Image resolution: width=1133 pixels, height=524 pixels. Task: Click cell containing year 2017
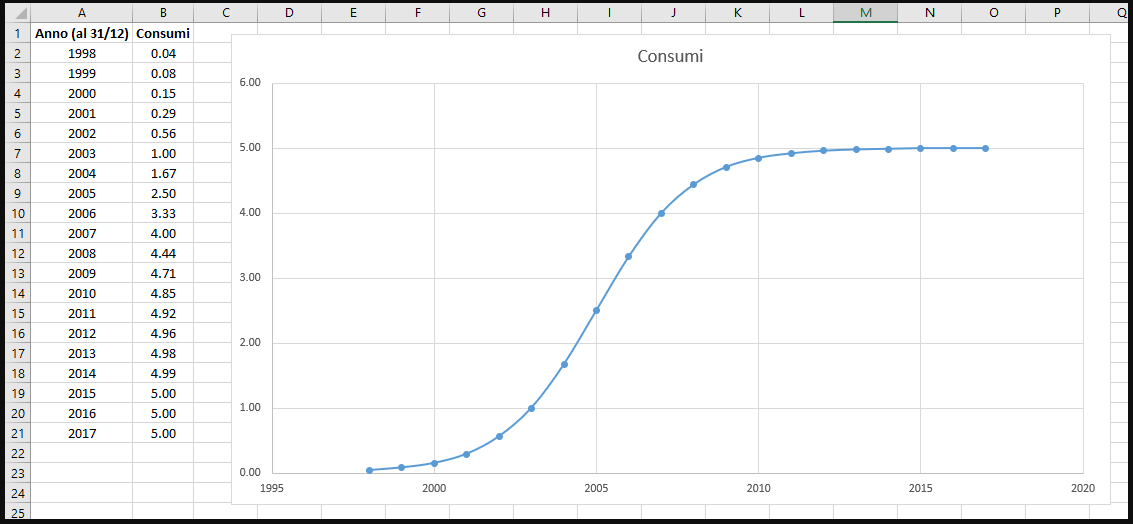[x=81, y=434]
